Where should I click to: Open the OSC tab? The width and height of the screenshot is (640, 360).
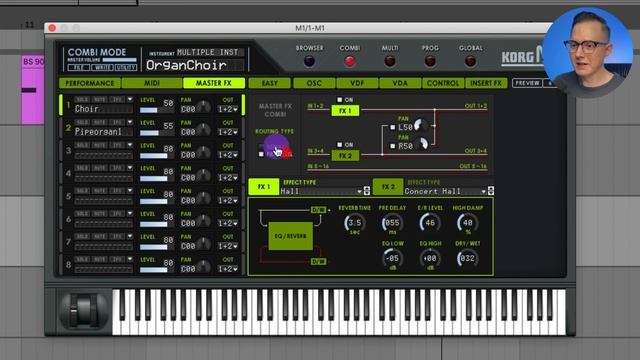pos(314,83)
